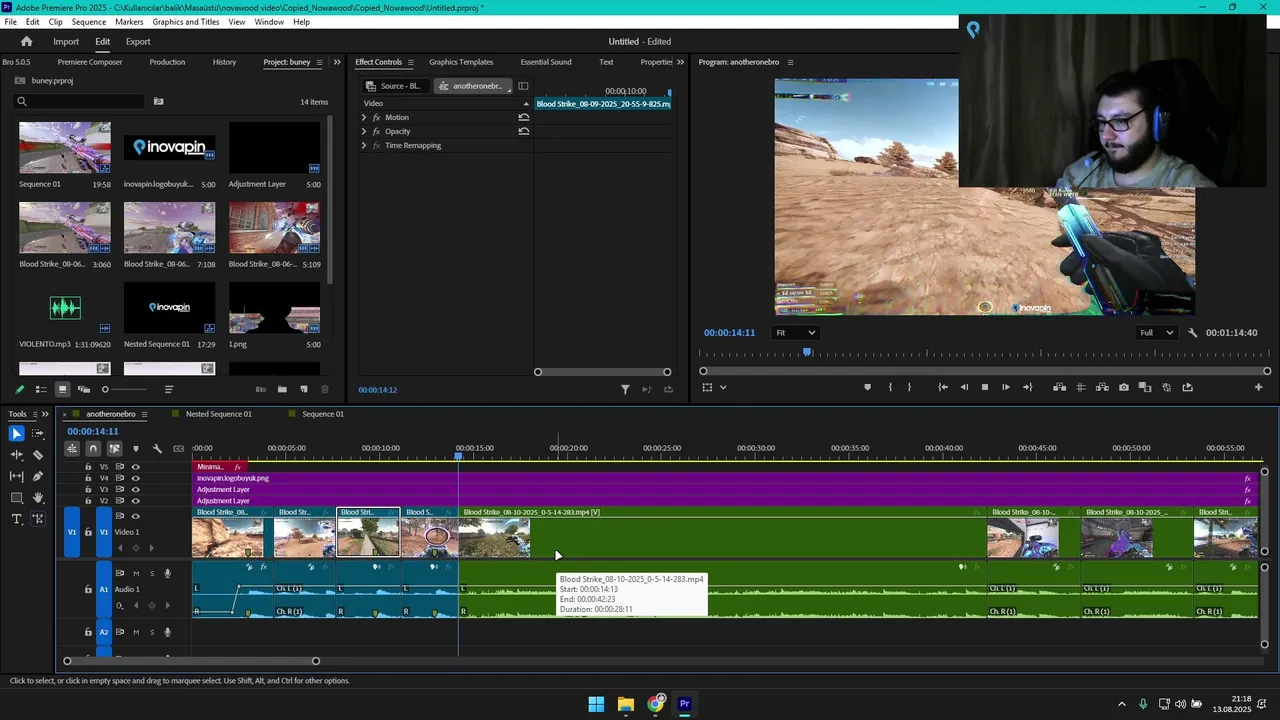
Task: Go to the Home screen
Action: [27, 41]
